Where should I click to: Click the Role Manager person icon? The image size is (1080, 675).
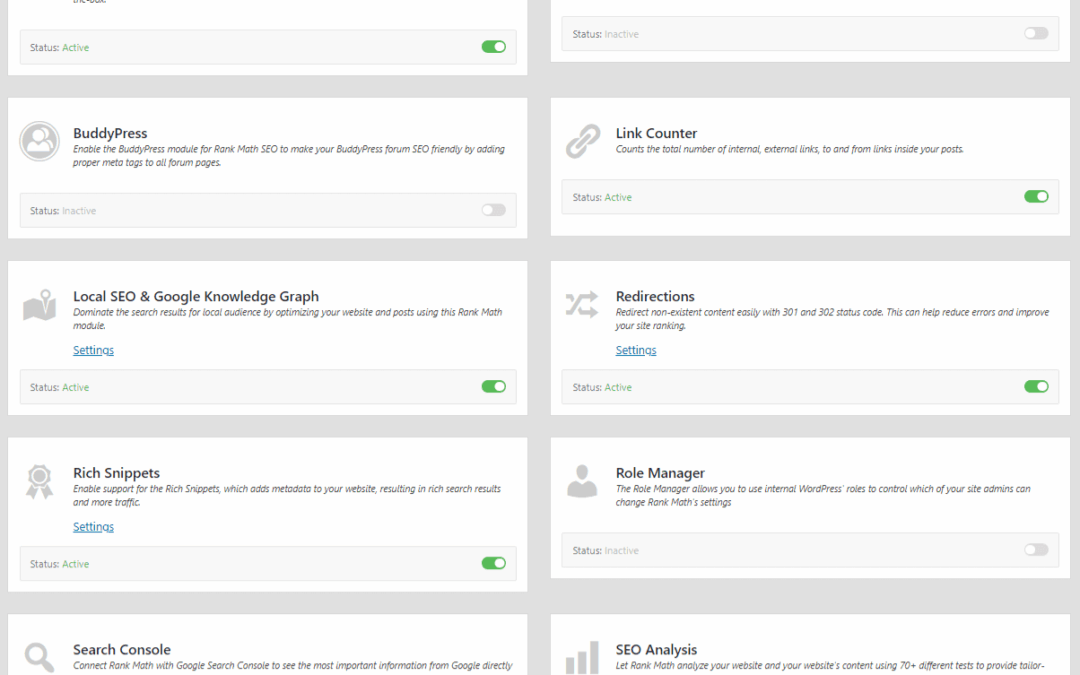pyautogui.click(x=582, y=481)
